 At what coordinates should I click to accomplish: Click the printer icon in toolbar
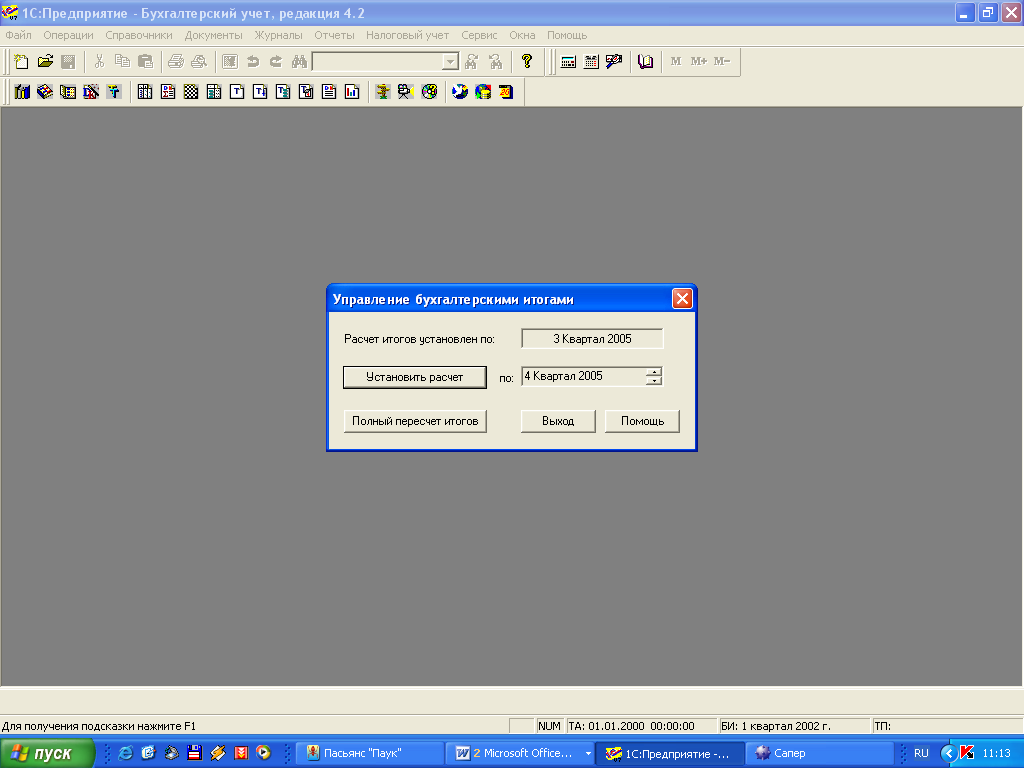[176, 61]
